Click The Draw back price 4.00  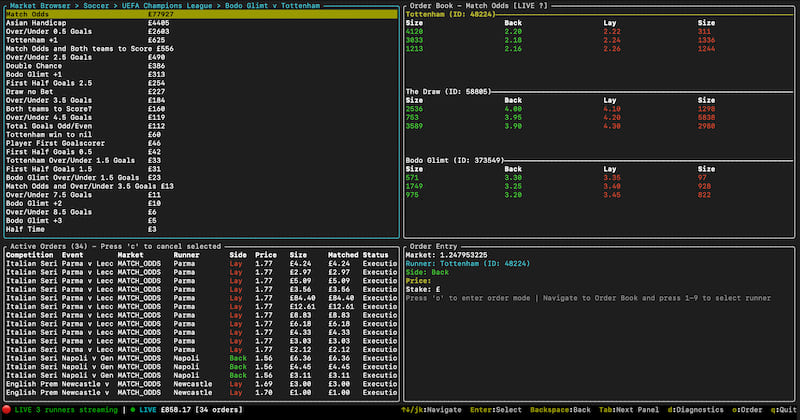[x=513, y=109]
